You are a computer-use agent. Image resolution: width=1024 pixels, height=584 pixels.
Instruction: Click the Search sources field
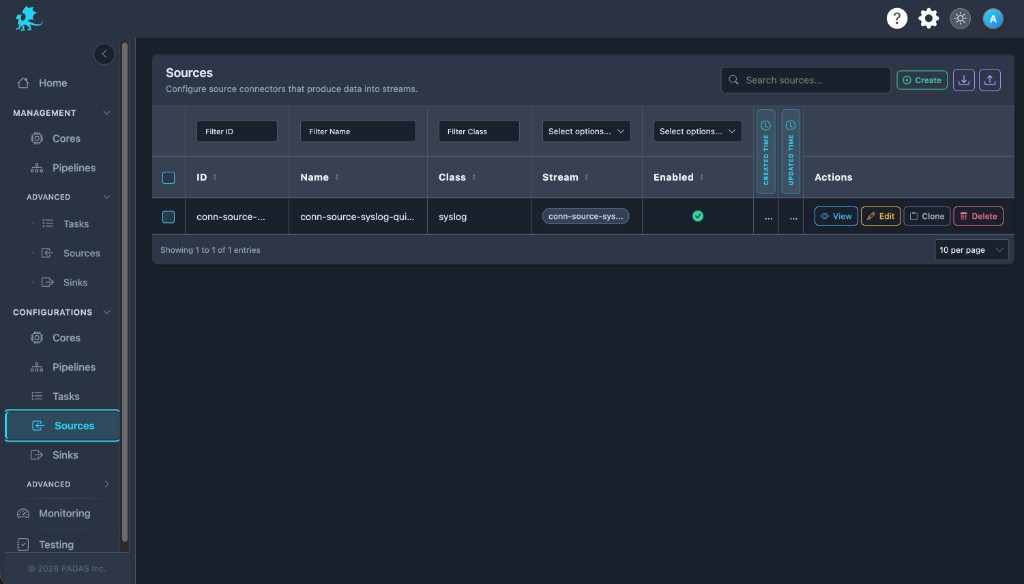(805, 80)
